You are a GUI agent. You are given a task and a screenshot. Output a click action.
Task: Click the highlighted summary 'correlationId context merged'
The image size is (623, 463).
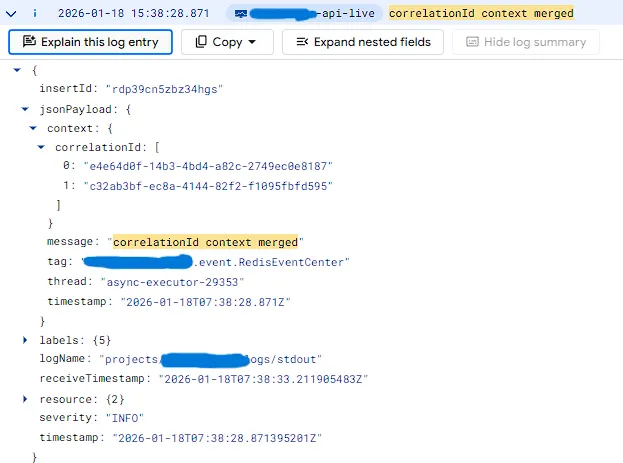click(x=481, y=14)
